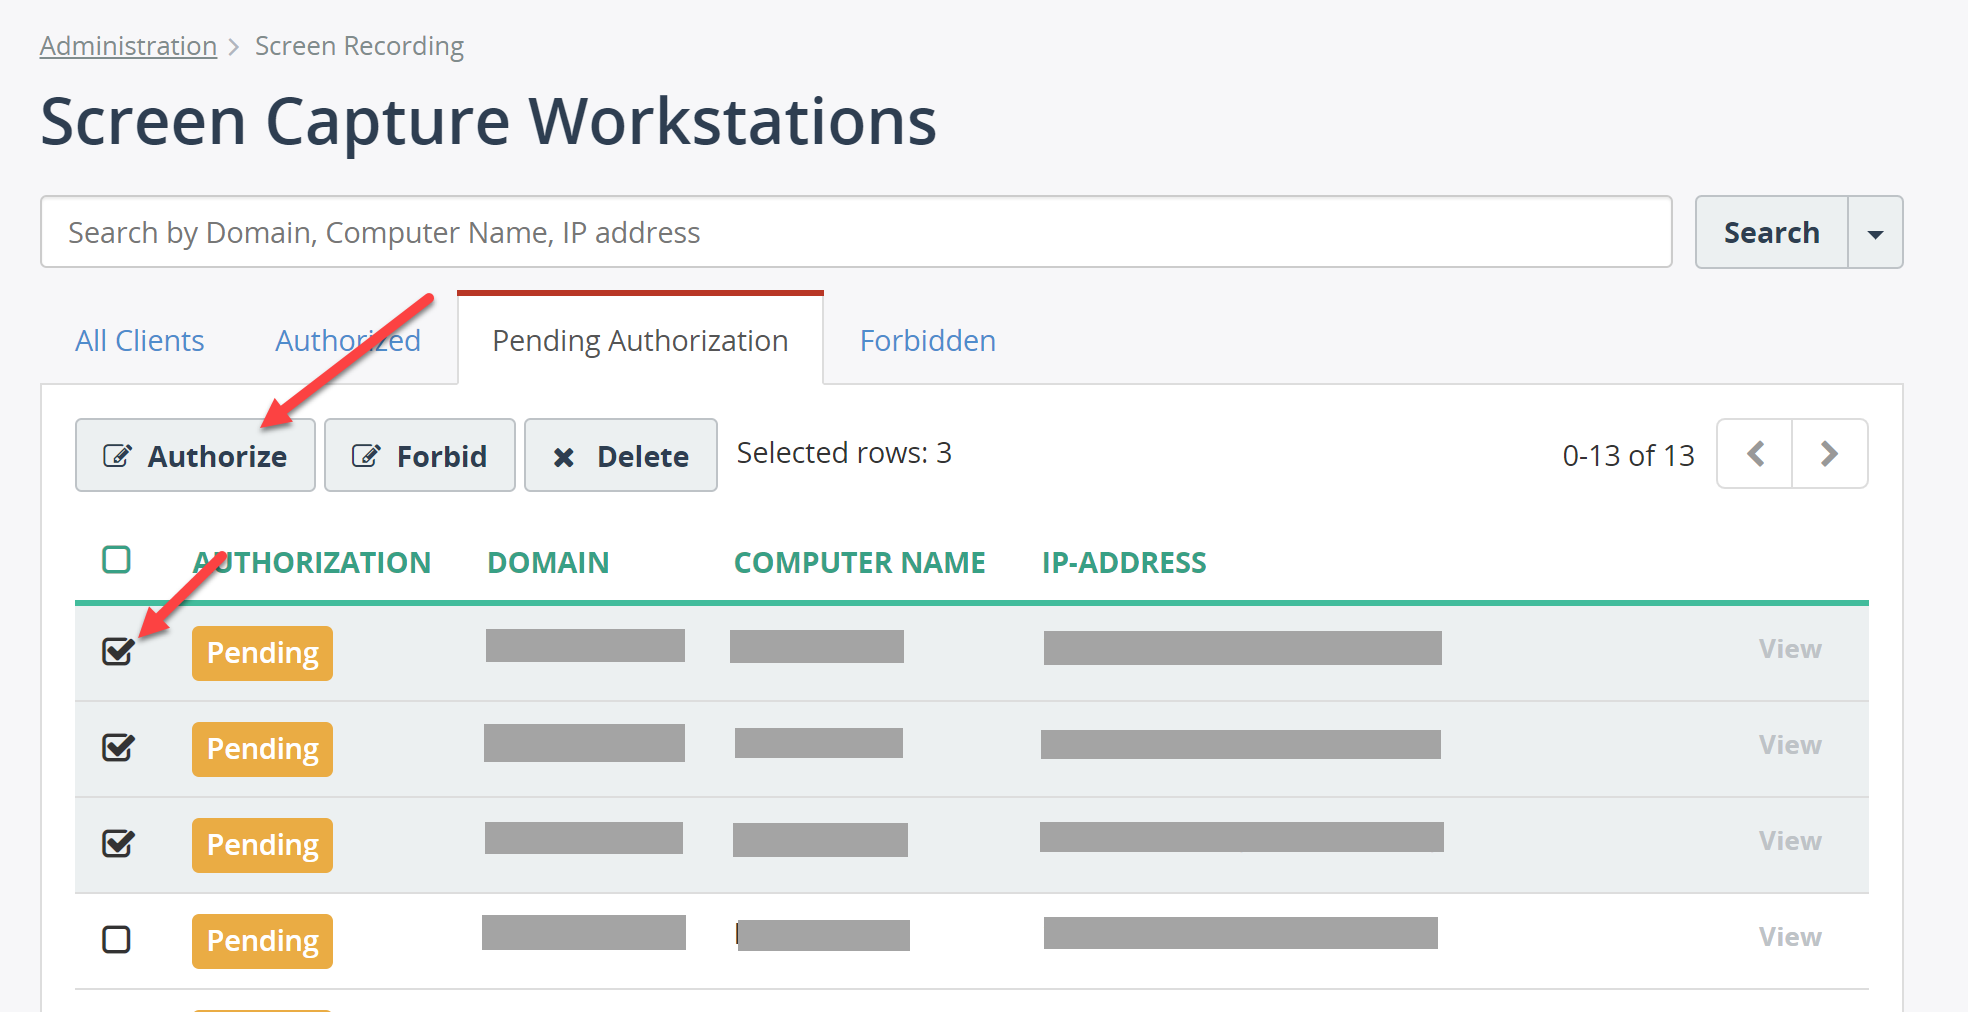Open the Administration breadcrumb link

click(x=128, y=45)
